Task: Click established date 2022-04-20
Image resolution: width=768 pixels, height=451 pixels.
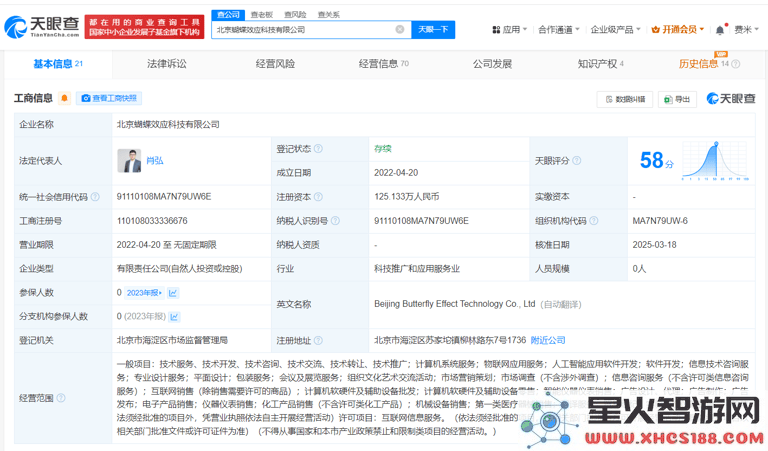Action: point(396,173)
